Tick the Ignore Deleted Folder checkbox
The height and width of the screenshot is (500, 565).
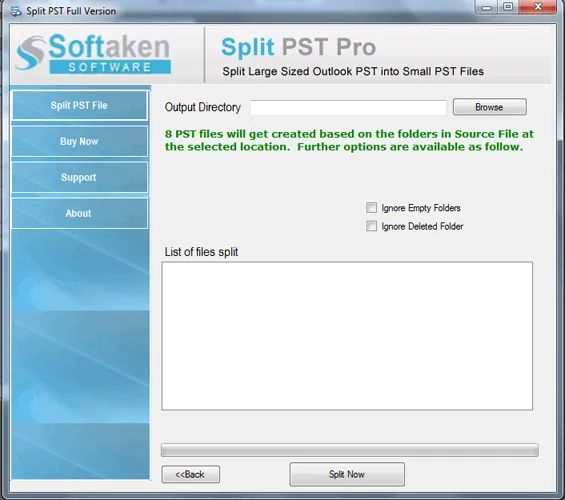(x=372, y=226)
